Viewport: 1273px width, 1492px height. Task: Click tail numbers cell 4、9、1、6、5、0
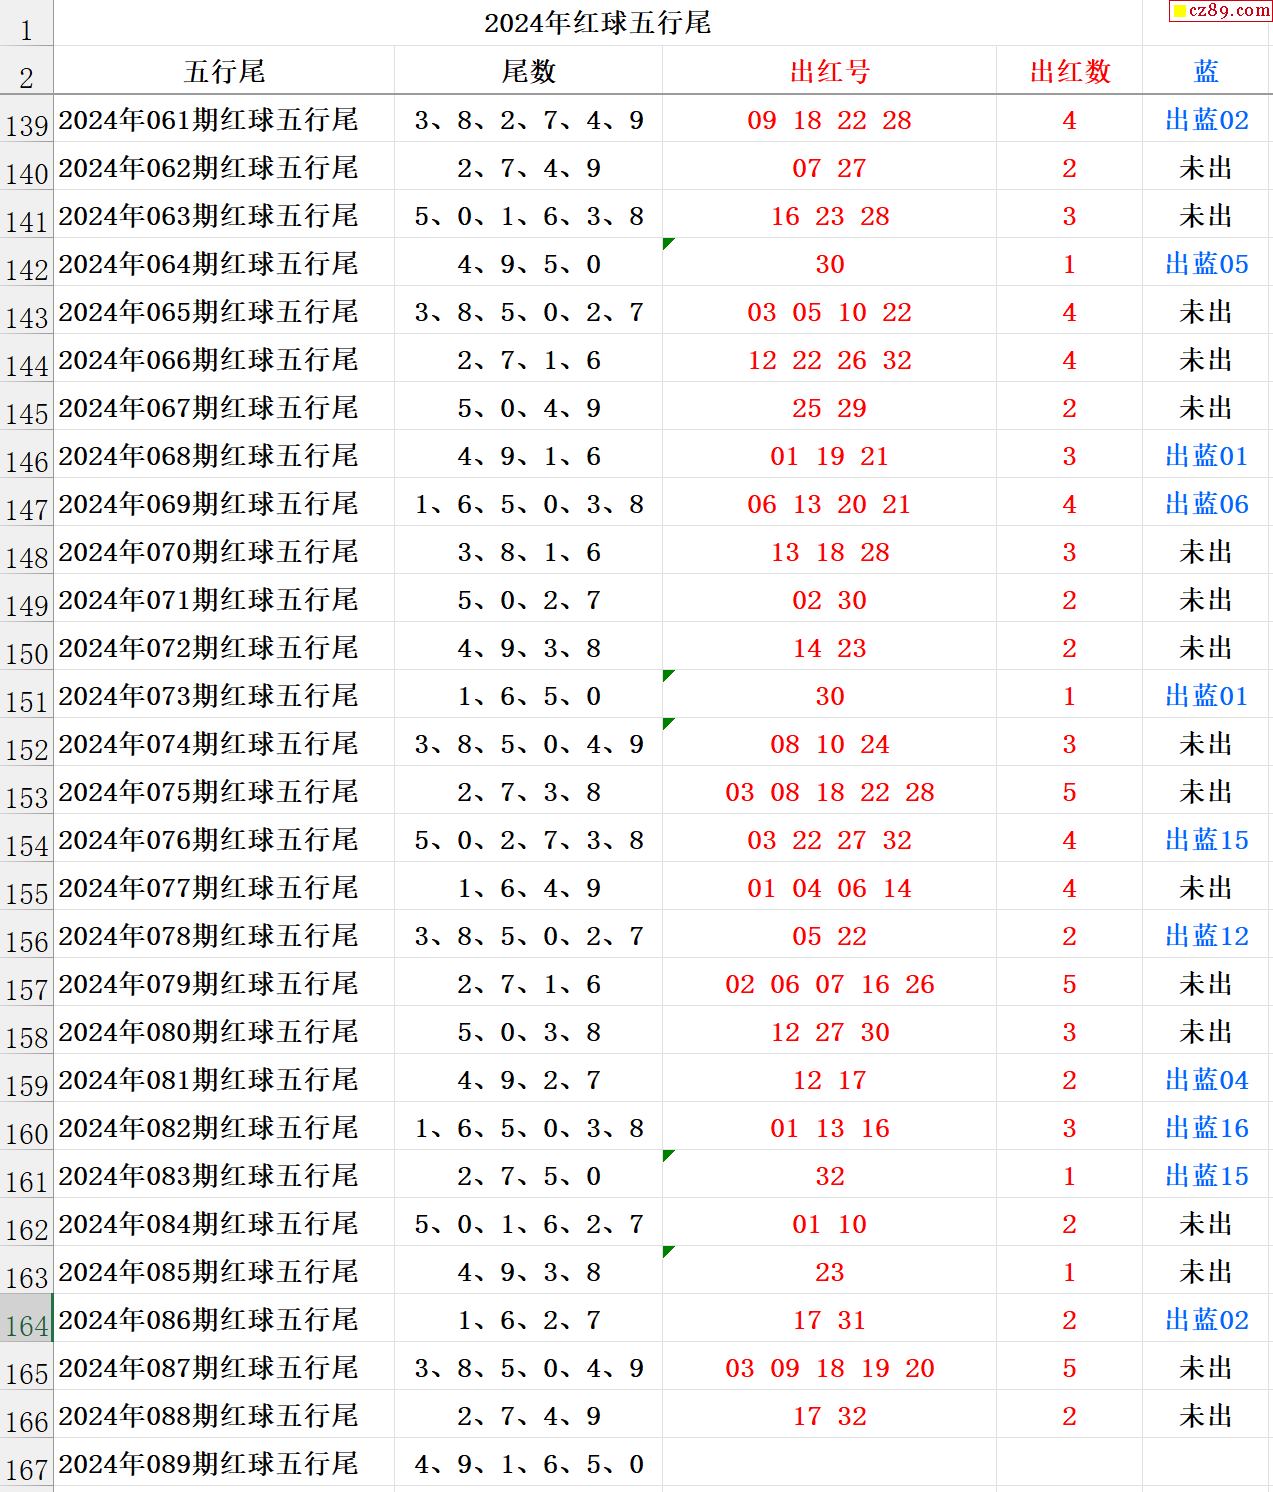pos(528,1464)
